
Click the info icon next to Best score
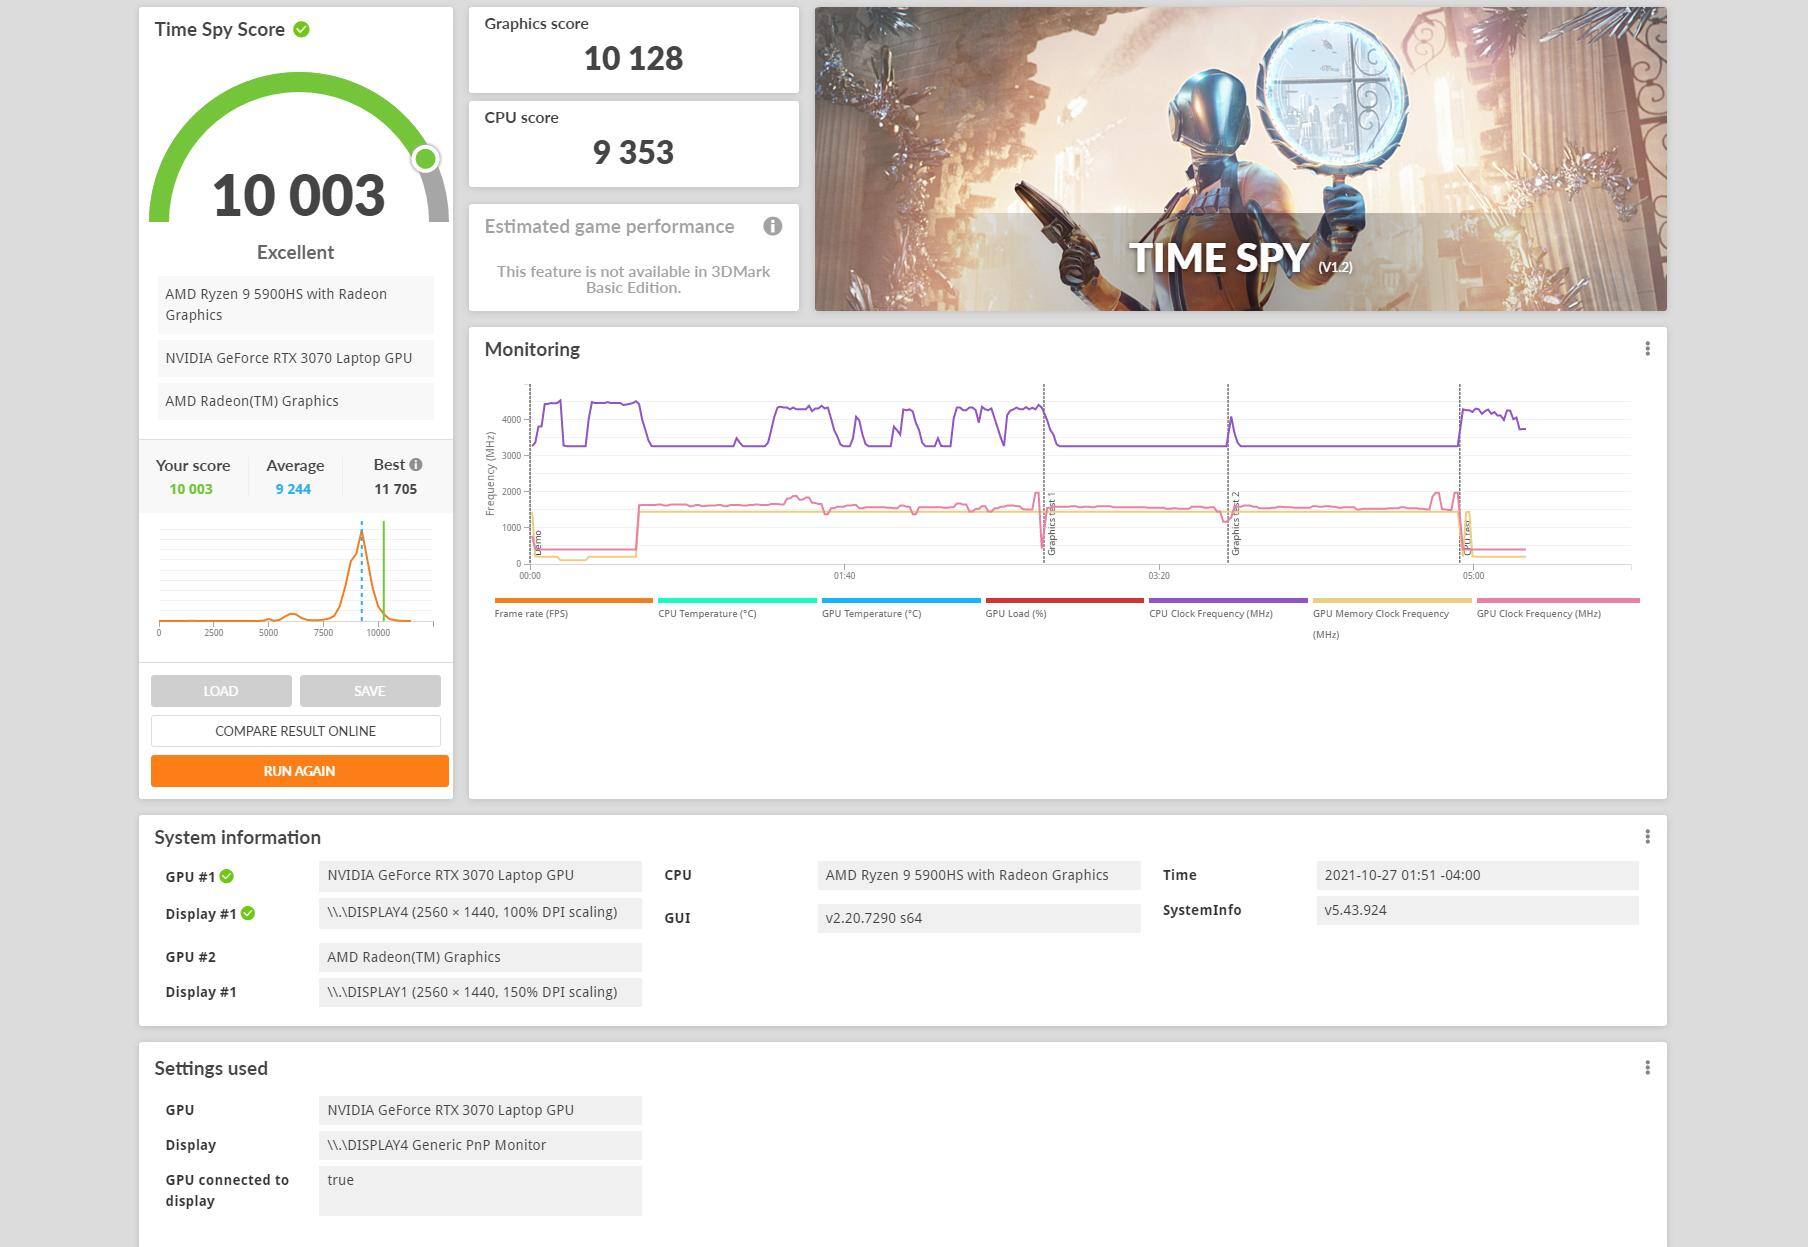416,465
